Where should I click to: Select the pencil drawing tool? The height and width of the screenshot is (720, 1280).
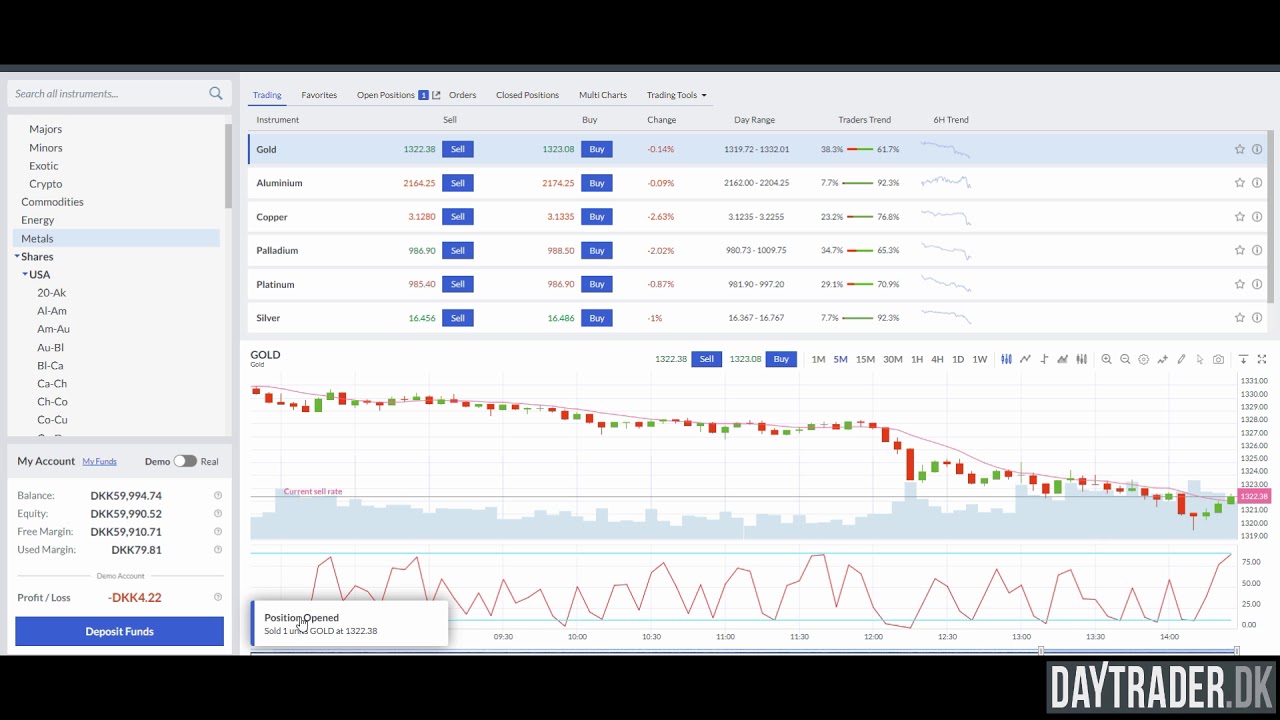[1181, 359]
